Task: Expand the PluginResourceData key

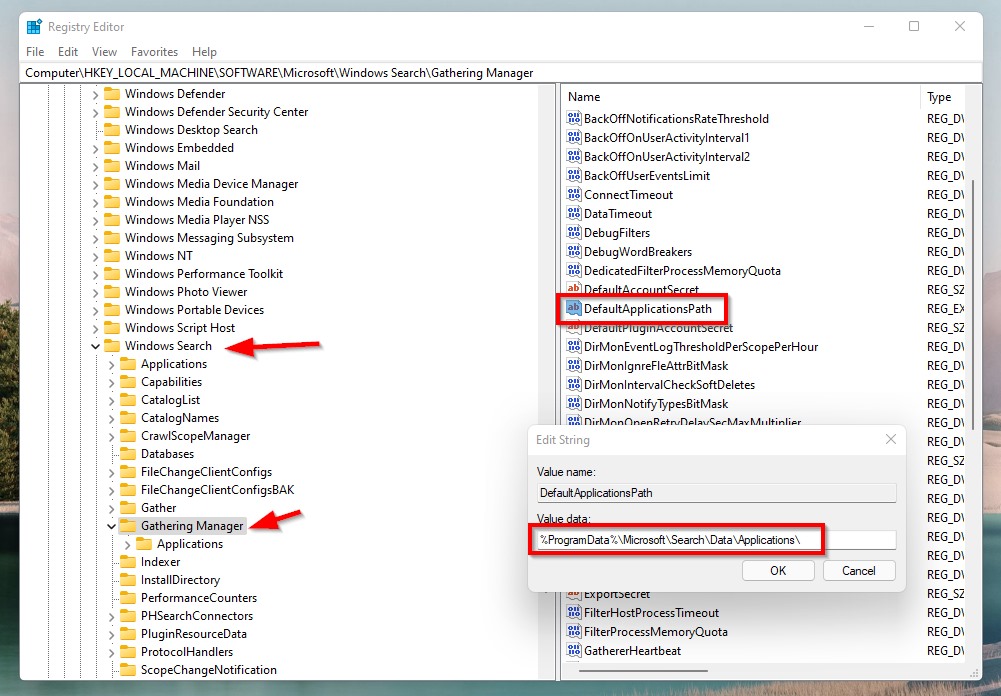Action: tap(112, 634)
